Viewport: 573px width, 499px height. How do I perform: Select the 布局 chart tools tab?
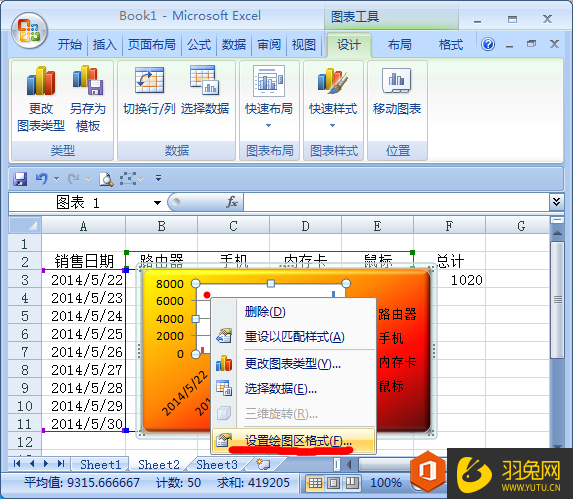pos(399,45)
